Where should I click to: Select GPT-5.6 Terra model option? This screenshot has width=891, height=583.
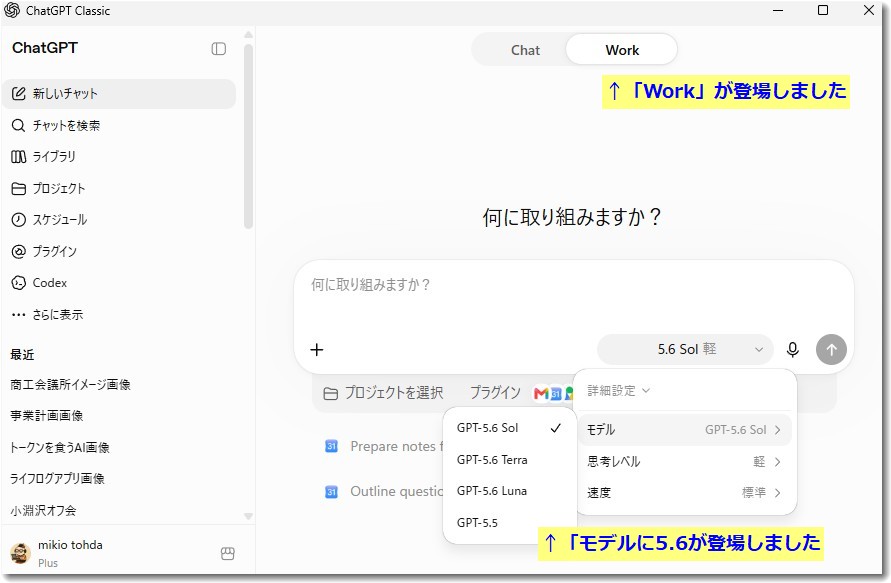[510, 460]
